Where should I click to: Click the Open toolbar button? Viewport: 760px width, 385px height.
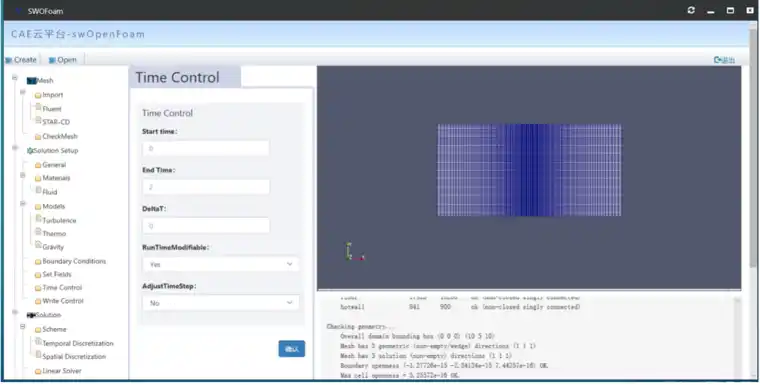tap(63, 60)
